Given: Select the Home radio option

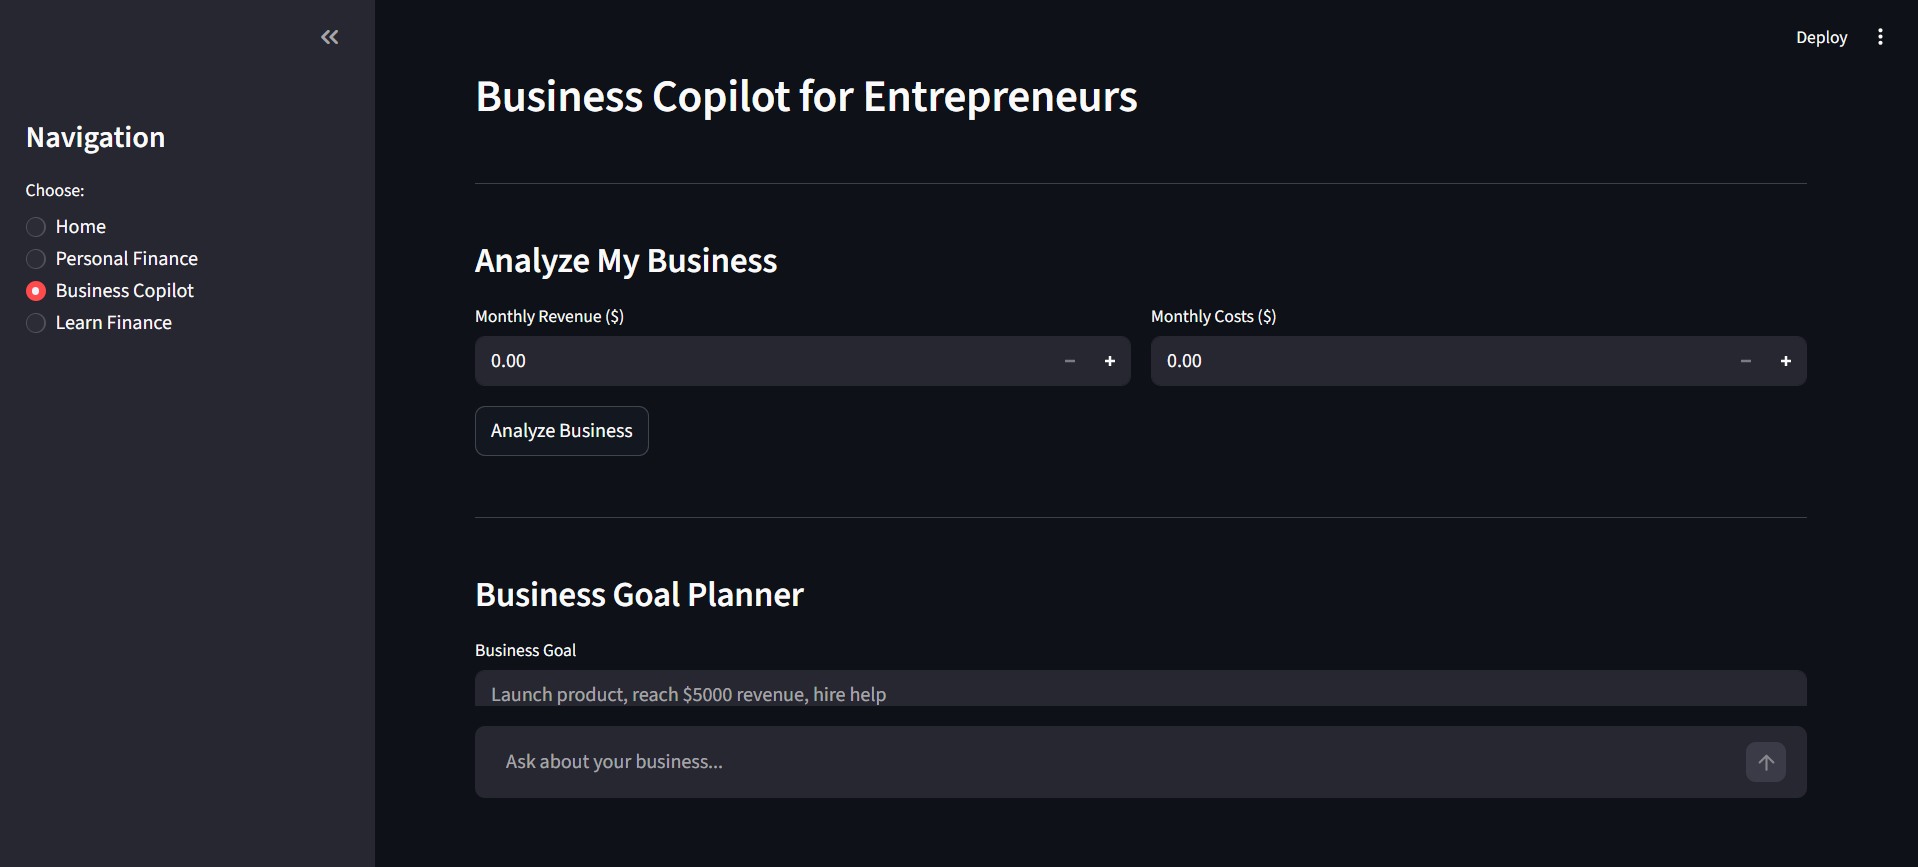Looking at the screenshot, I should [36, 227].
